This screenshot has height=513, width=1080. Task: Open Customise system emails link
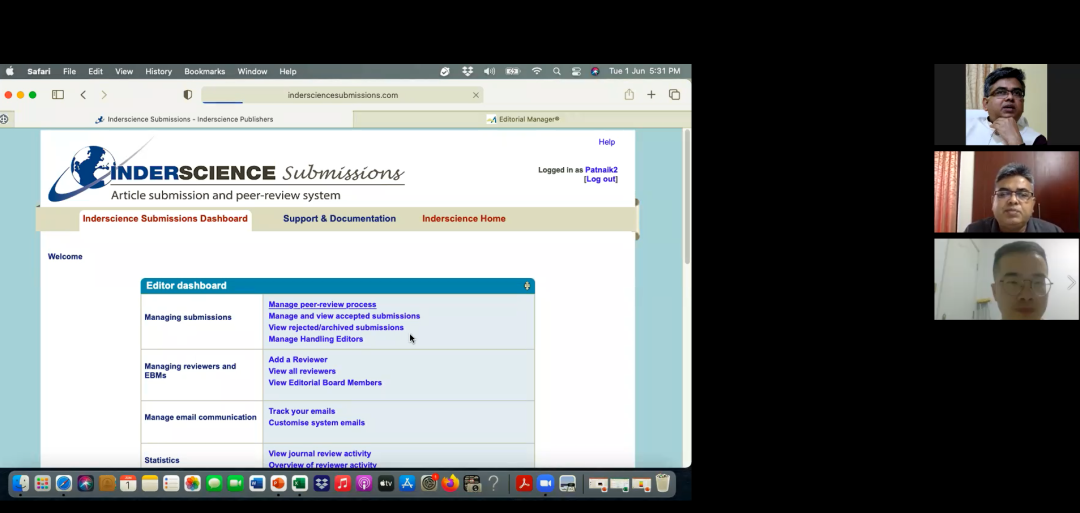[317, 423]
